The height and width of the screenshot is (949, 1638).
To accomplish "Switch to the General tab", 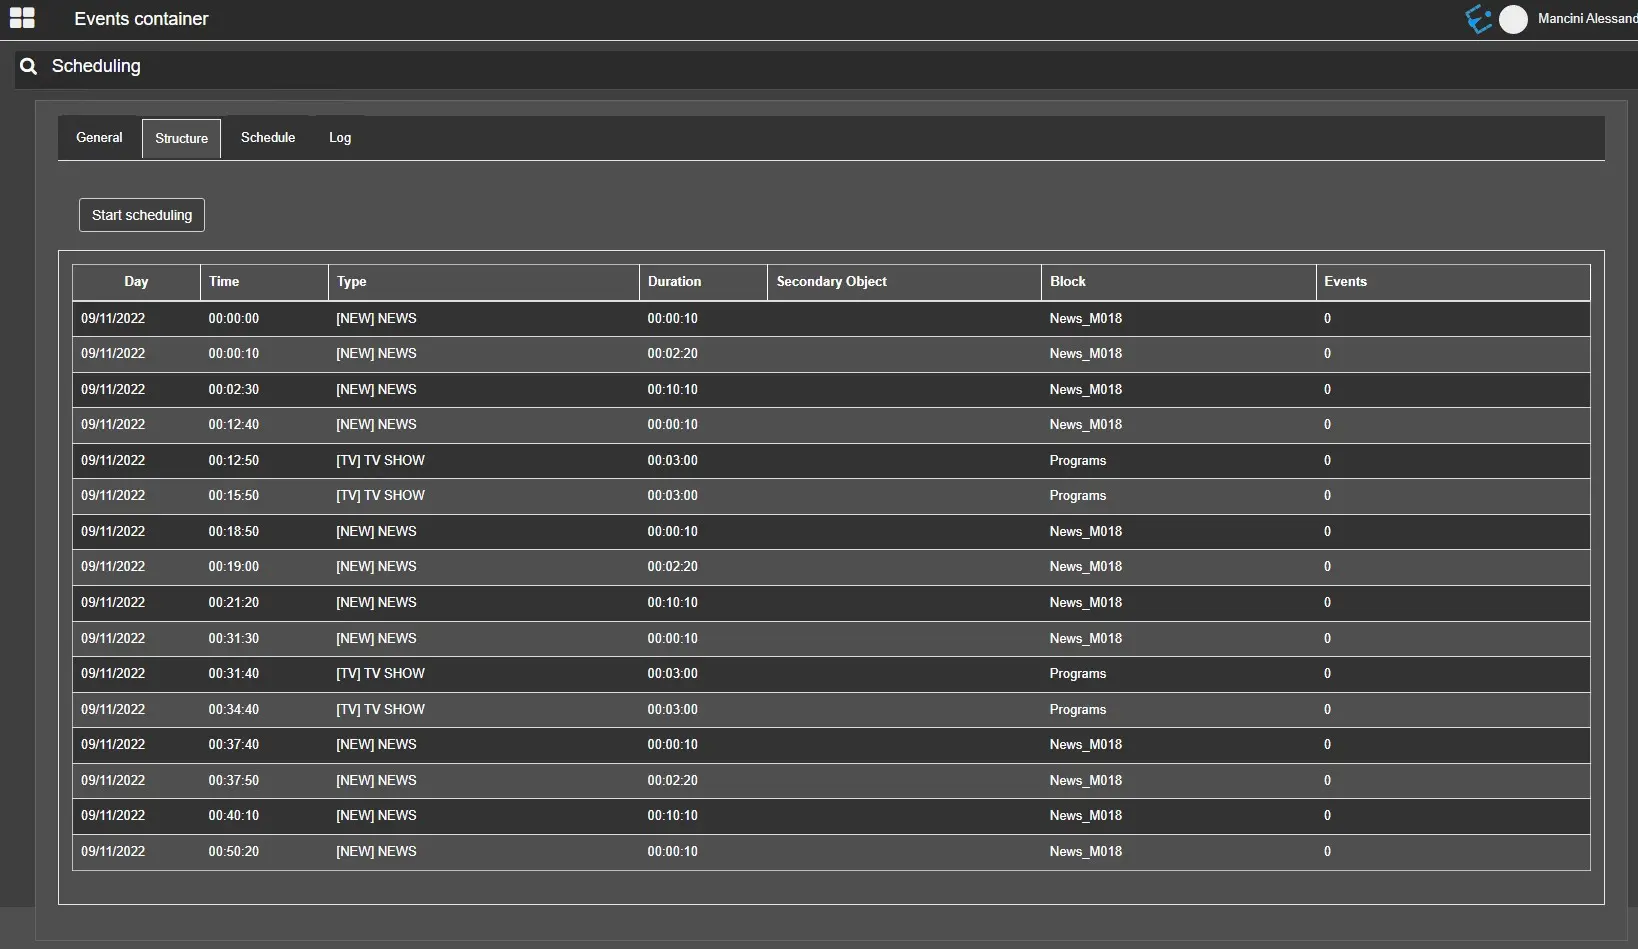I will (x=99, y=138).
